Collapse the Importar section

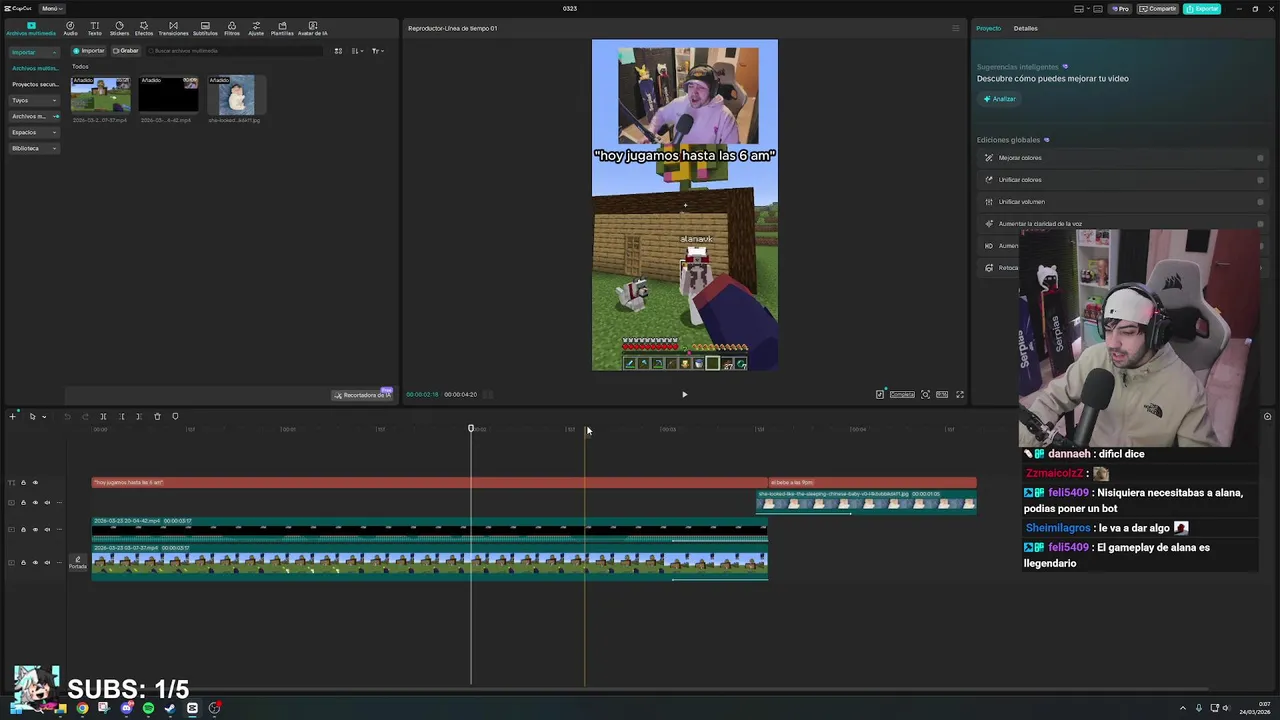click(x=34, y=52)
